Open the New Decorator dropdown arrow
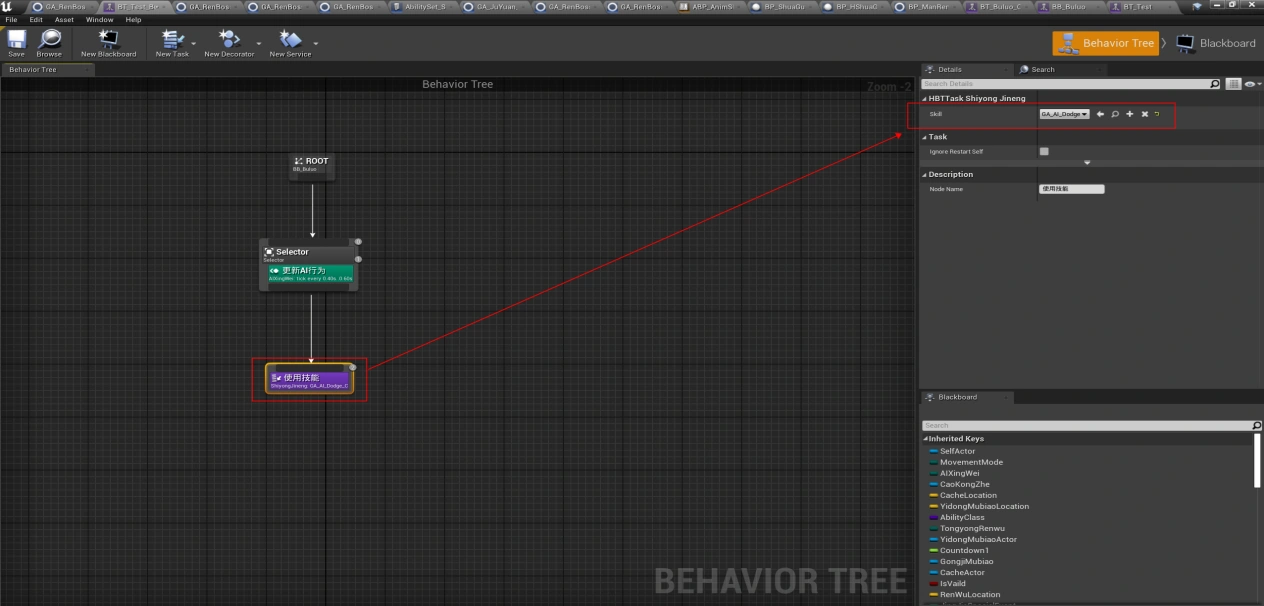Viewport: 1264px width, 606px height. tap(259, 43)
